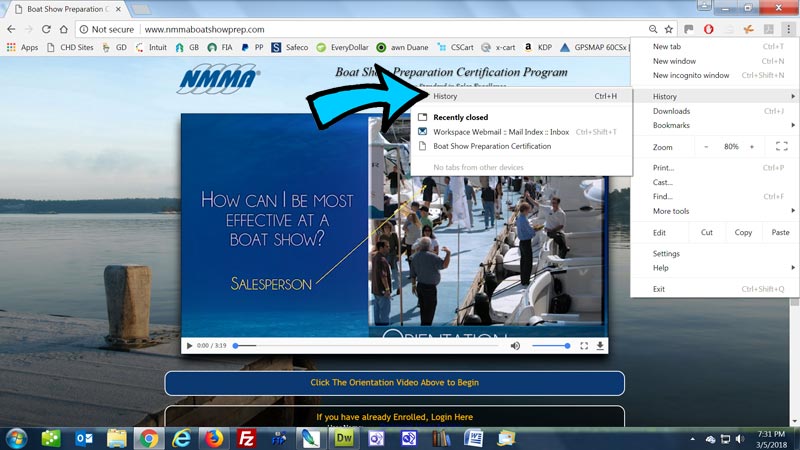Seek on the video progress bar
Viewport: 800px width, 450px height.
[x=367, y=345]
